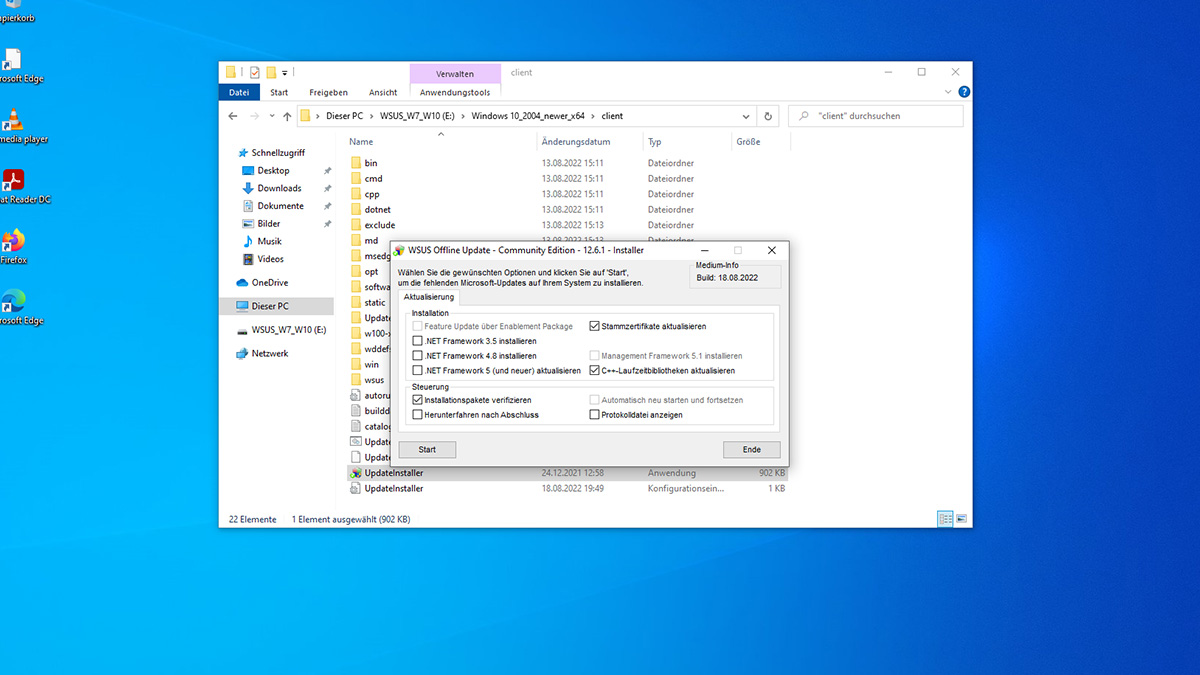The width and height of the screenshot is (1200, 675).
Task: Click the bin folder icon
Action: 356,163
